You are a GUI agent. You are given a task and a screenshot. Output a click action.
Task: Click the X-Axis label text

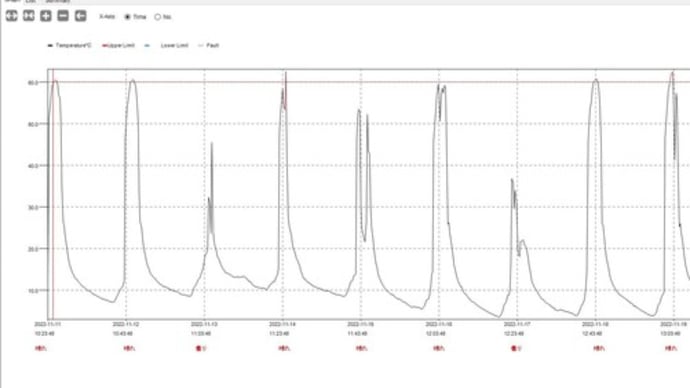(107, 17)
